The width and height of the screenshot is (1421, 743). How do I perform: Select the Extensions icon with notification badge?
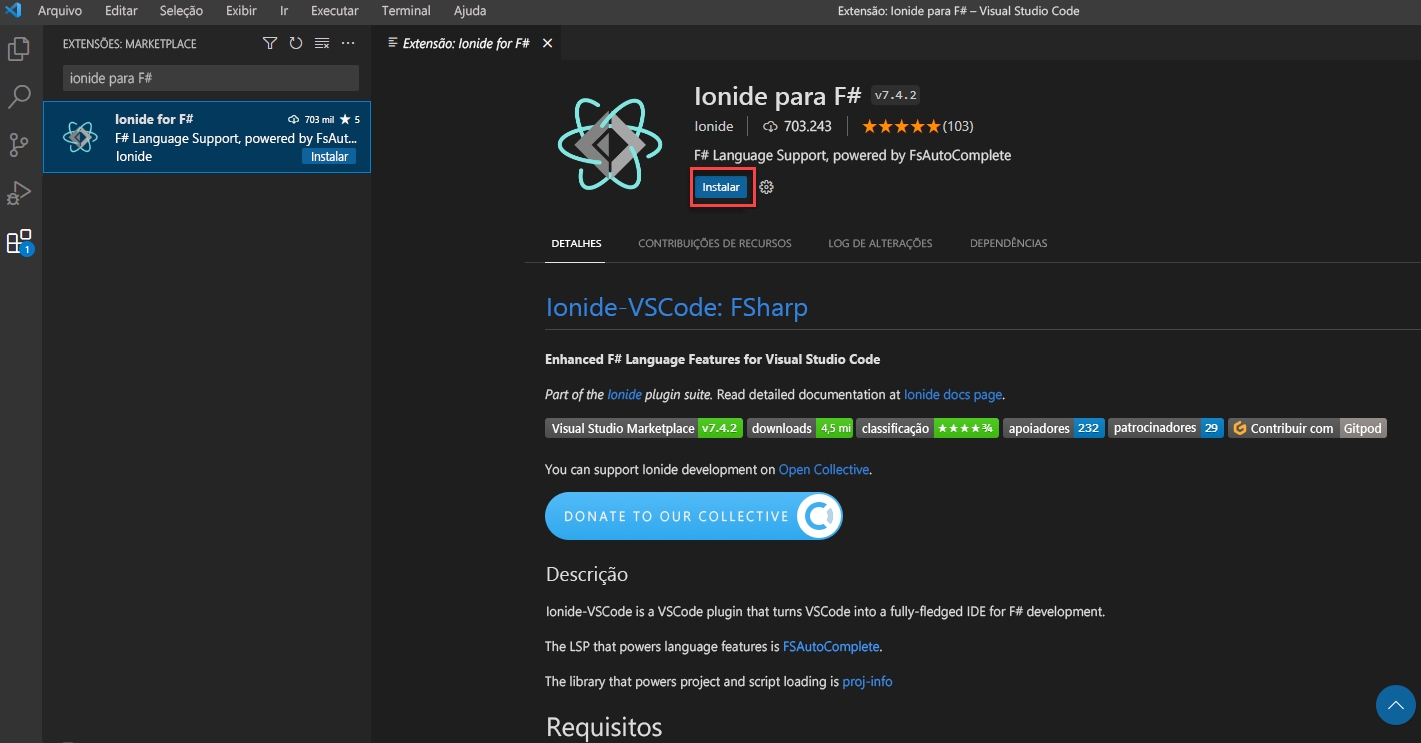18,240
